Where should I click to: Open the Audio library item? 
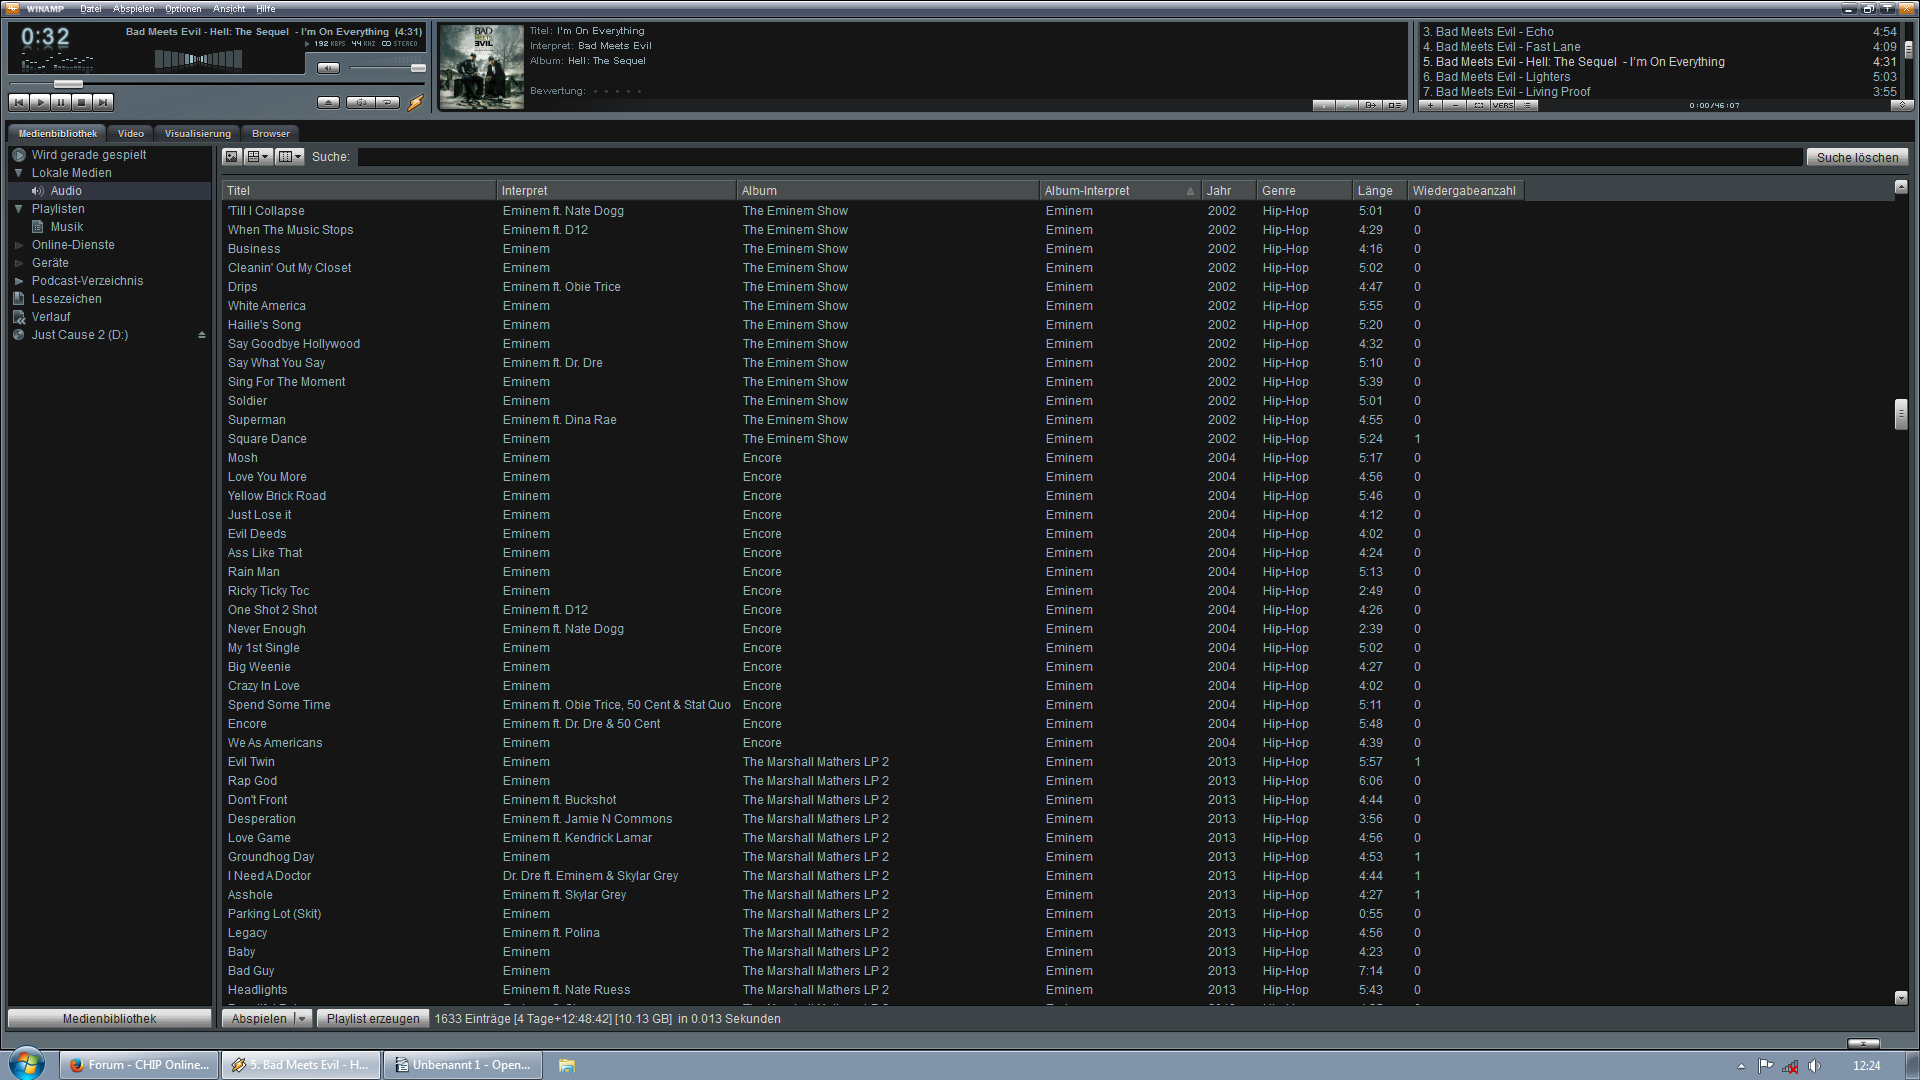click(66, 191)
